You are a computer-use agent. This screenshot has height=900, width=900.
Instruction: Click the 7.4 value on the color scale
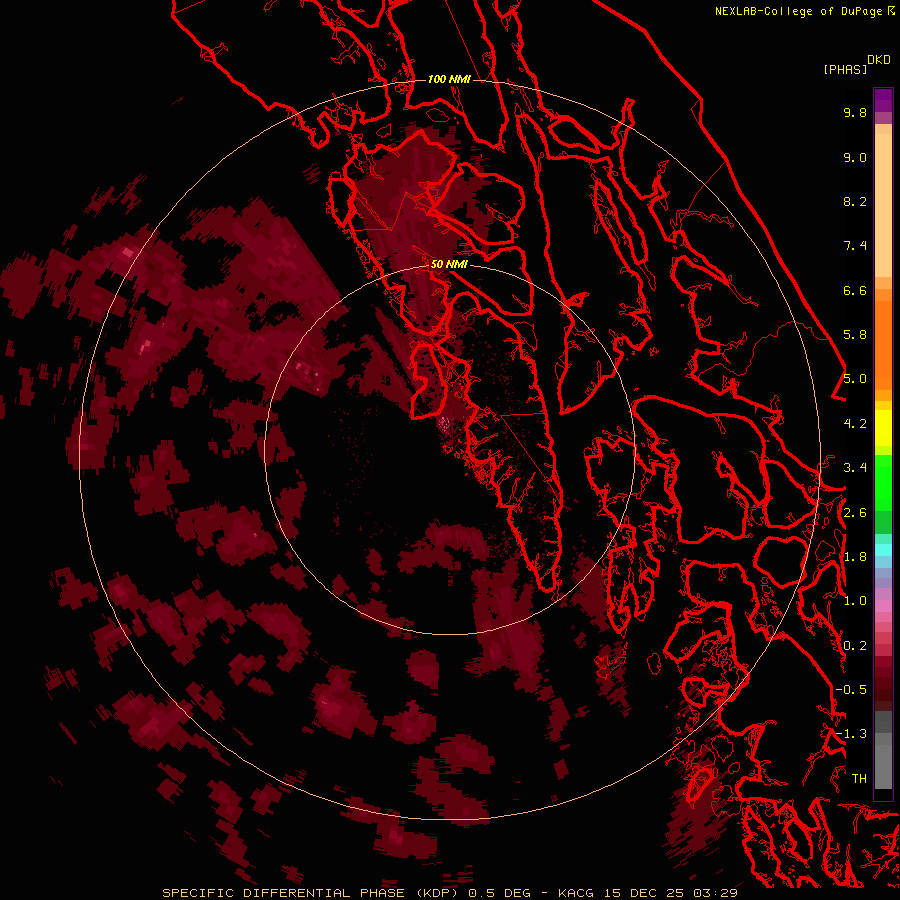click(855, 246)
